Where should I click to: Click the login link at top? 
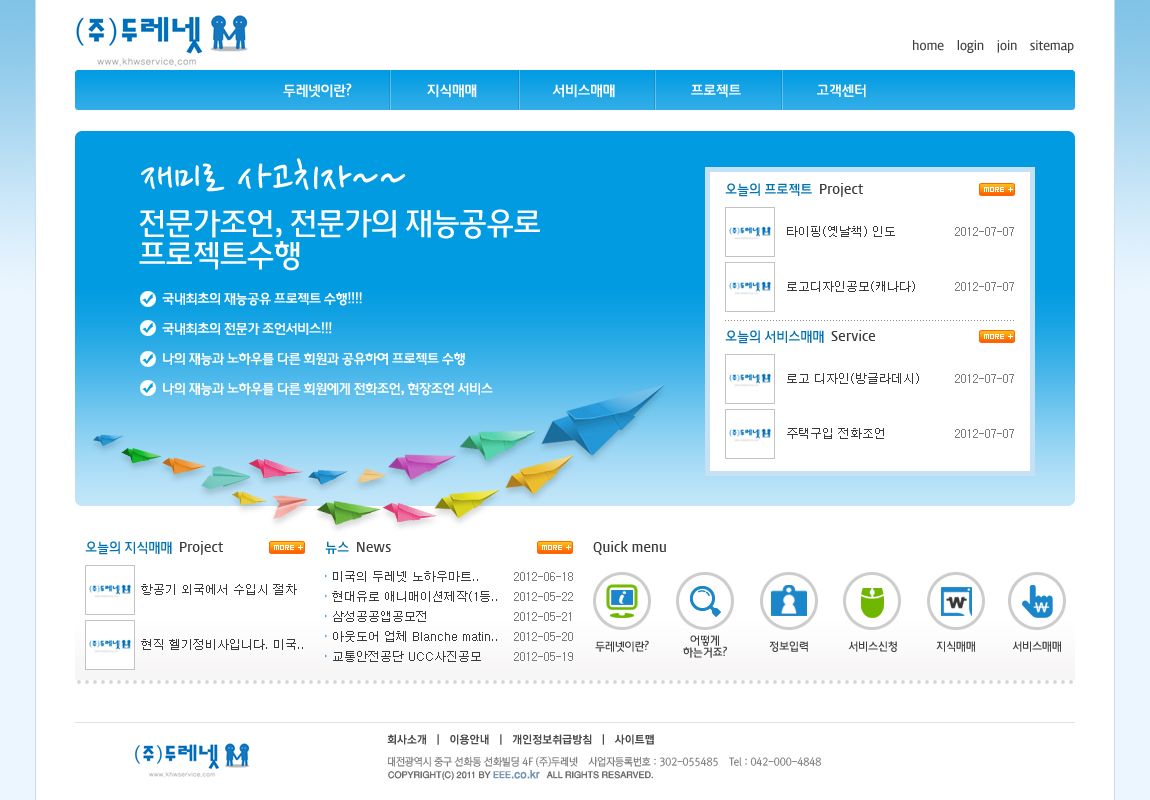coord(970,45)
